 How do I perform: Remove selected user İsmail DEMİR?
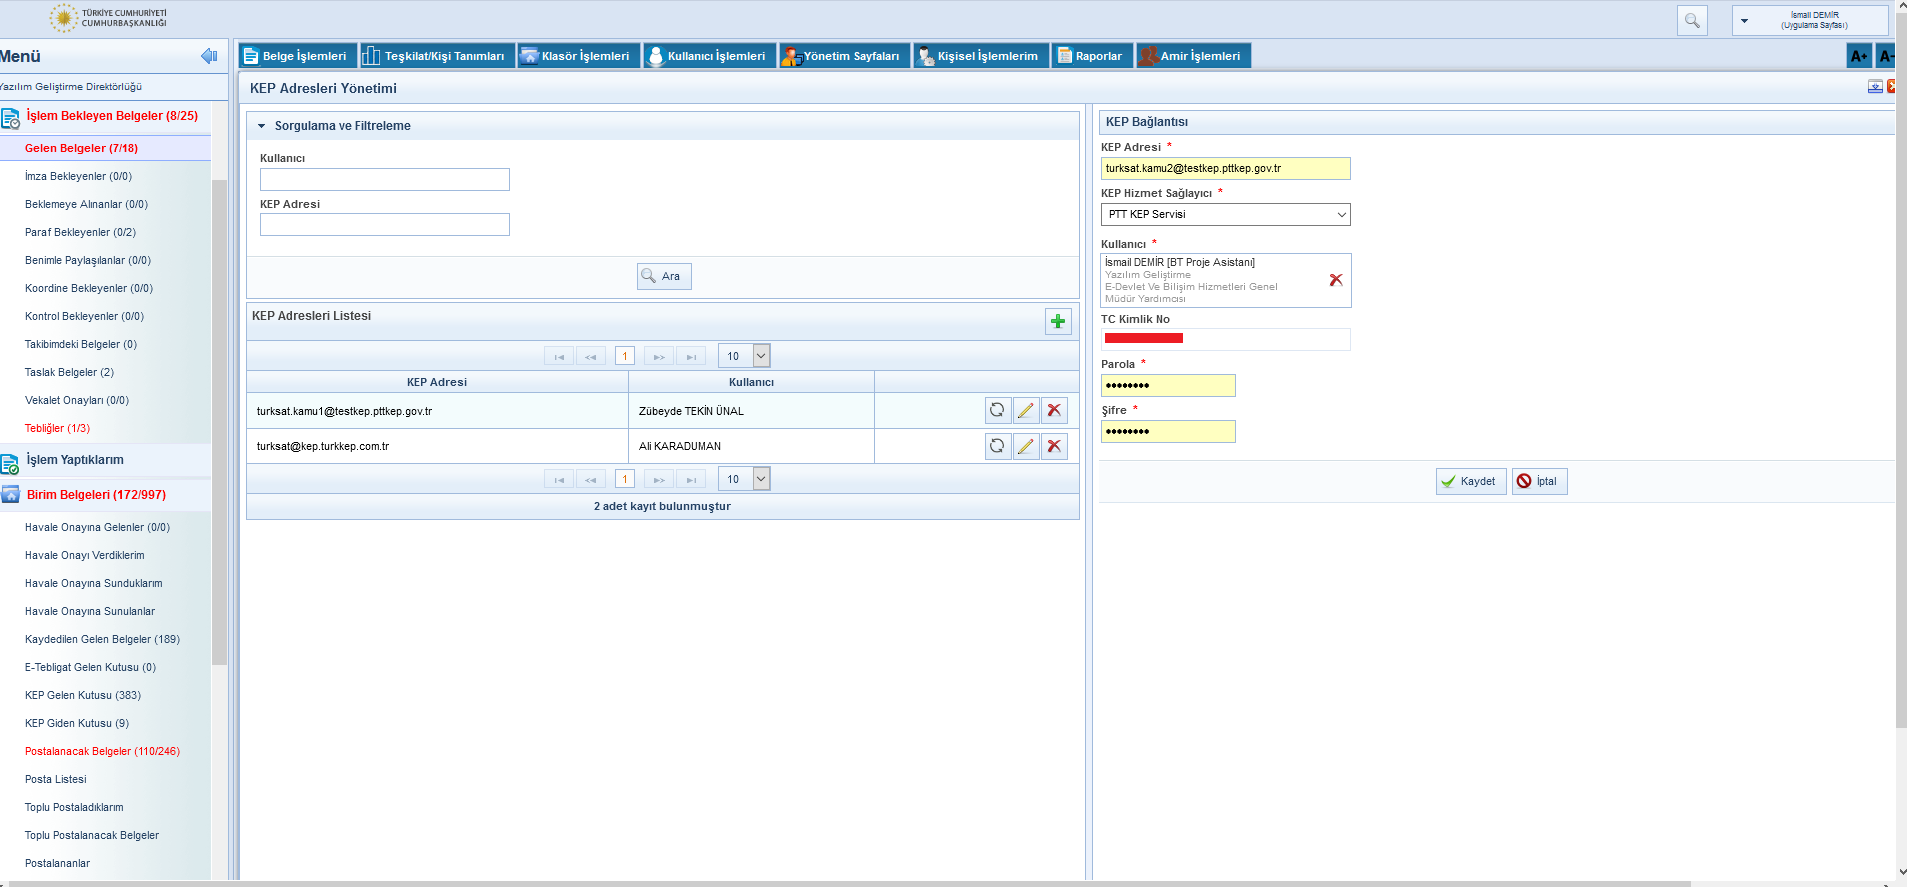1335,280
